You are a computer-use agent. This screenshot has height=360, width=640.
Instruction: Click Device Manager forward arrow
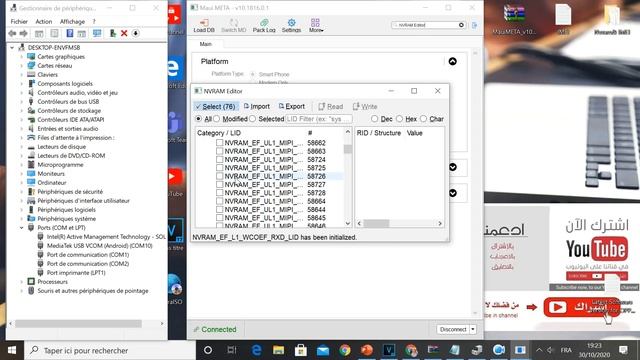click(24, 33)
